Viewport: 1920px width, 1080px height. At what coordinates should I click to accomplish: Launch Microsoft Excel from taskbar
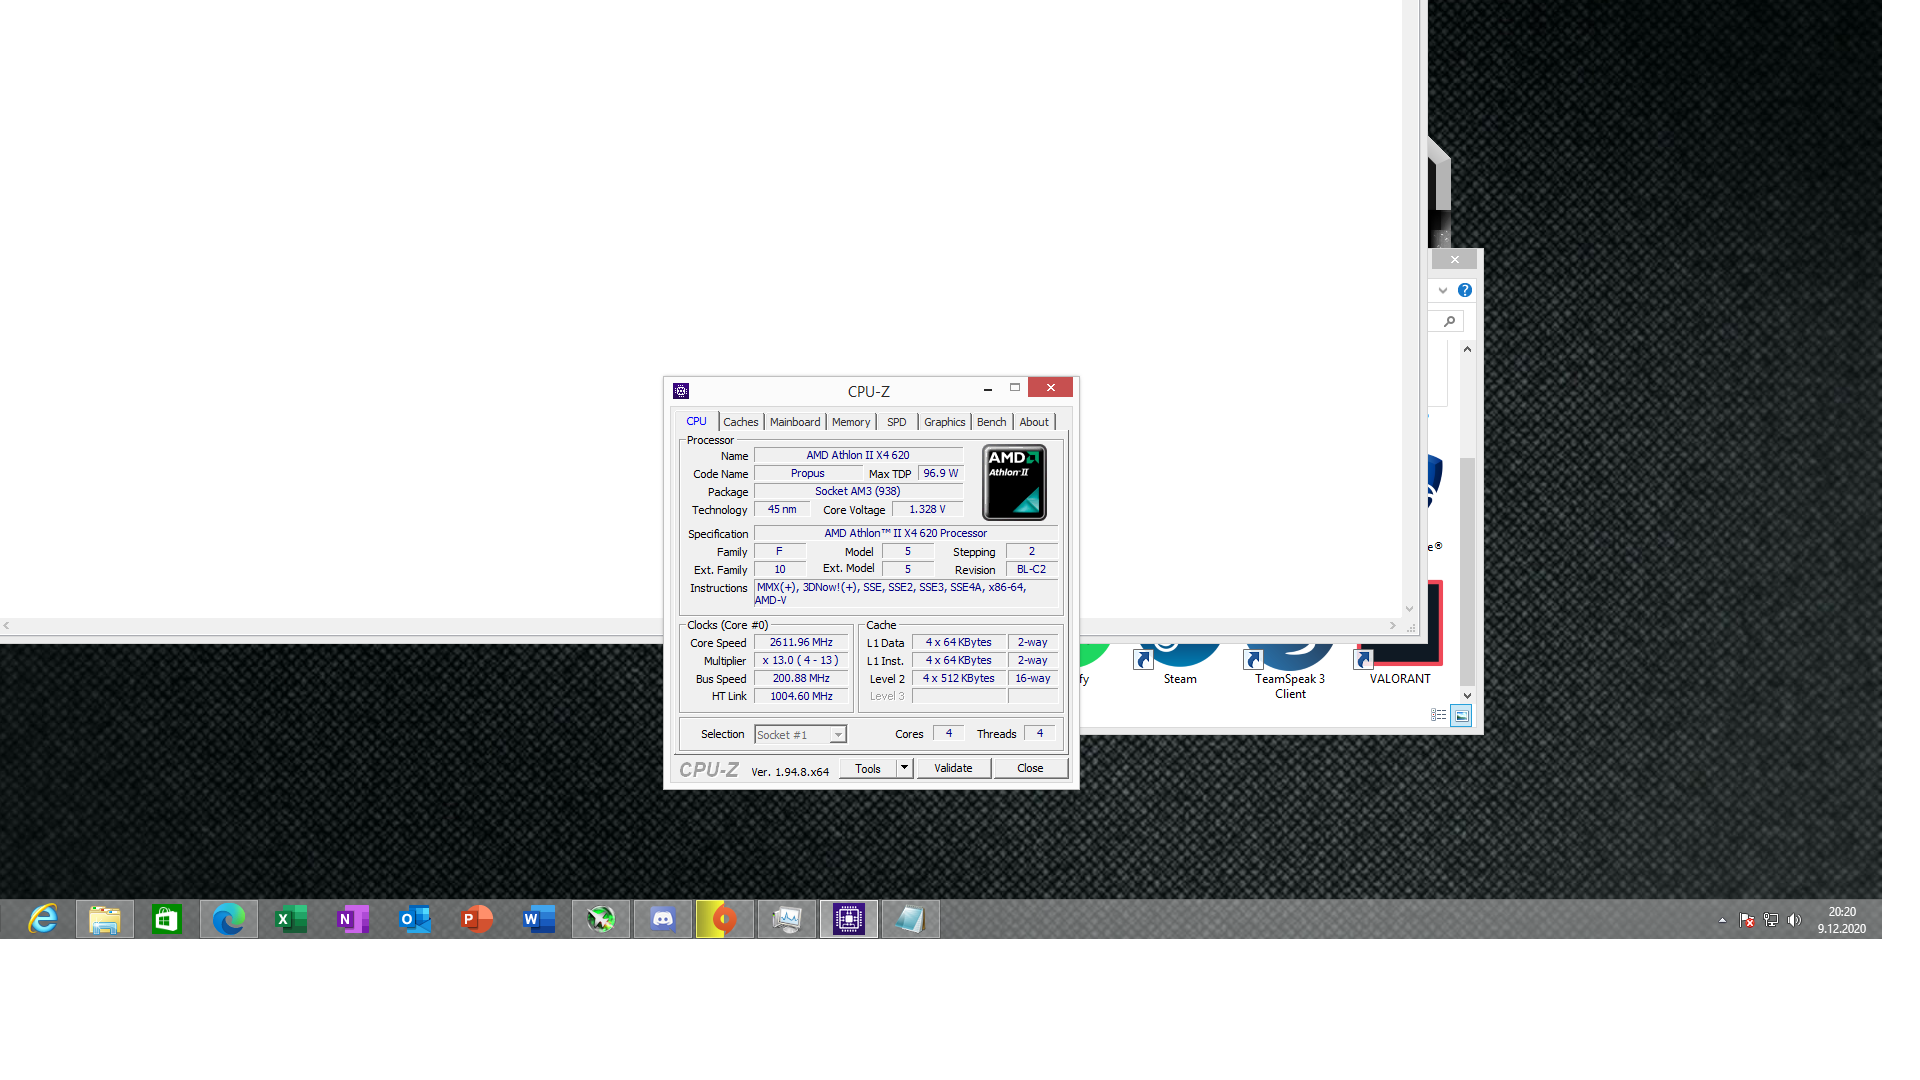pos(291,919)
